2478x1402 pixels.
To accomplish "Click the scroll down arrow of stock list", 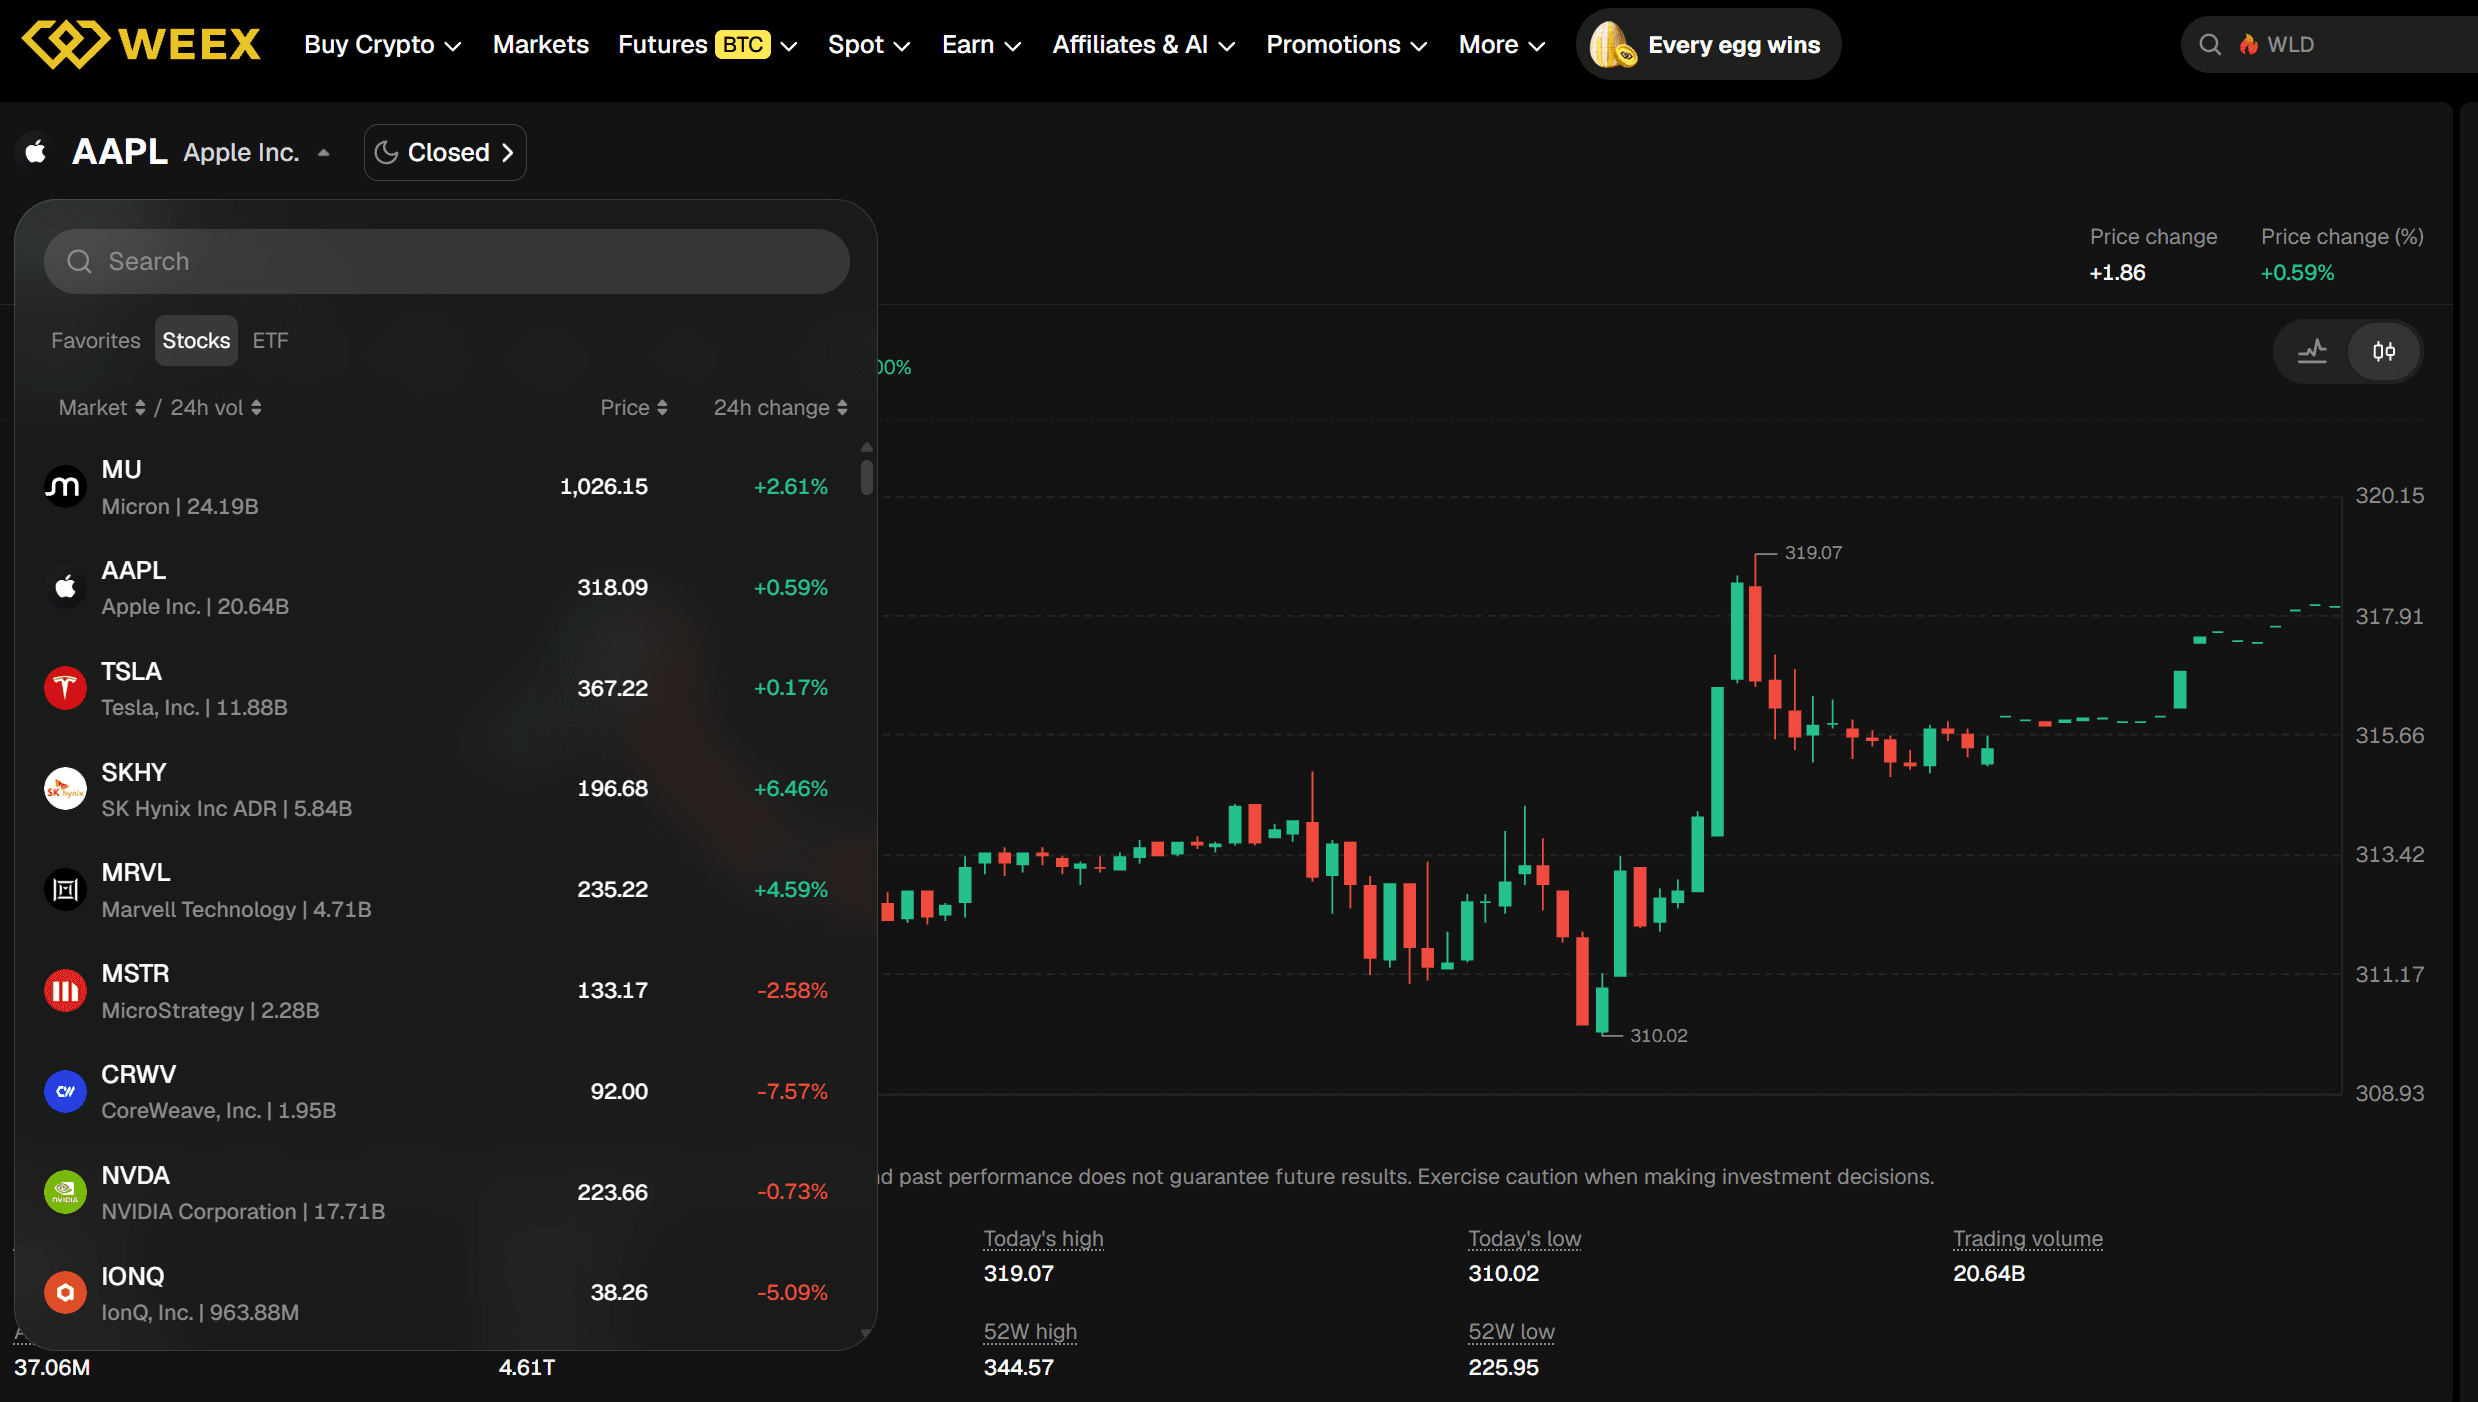I will (x=867, y=1333).
